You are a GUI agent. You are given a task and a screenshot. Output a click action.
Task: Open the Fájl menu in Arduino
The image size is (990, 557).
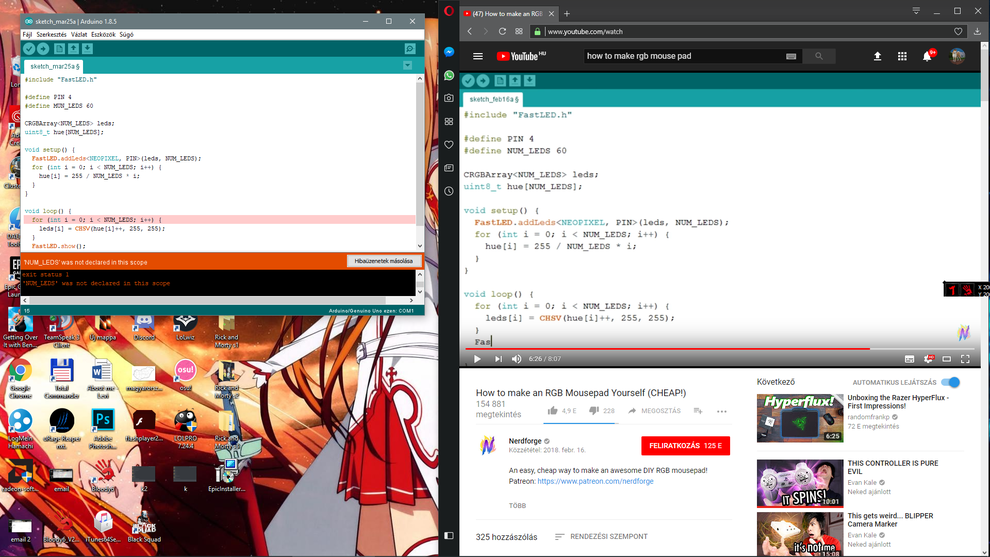coord(27,35)
